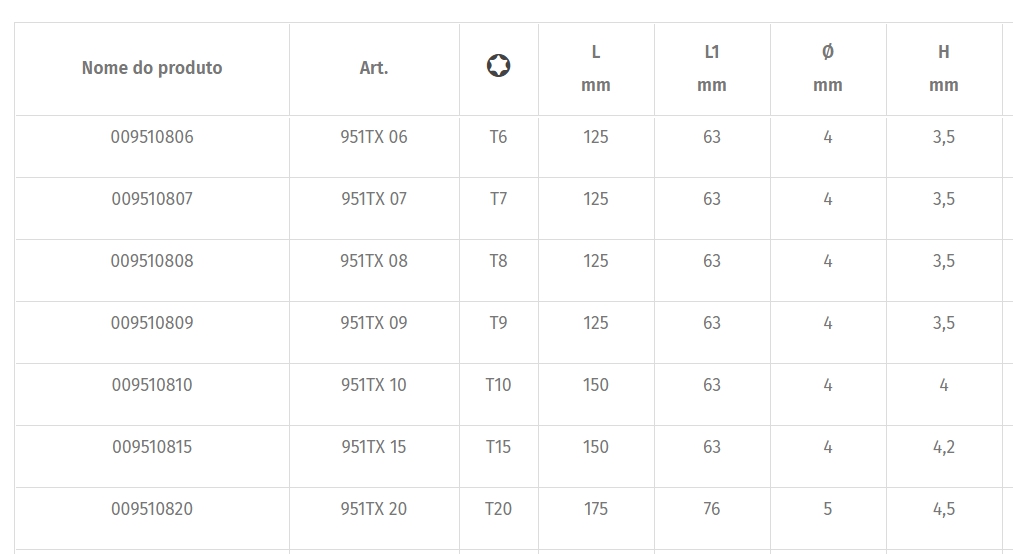Screen dimensions: 1013x554
Task: Click article 951TX 20 cell
Action: (x=374, y=509)
